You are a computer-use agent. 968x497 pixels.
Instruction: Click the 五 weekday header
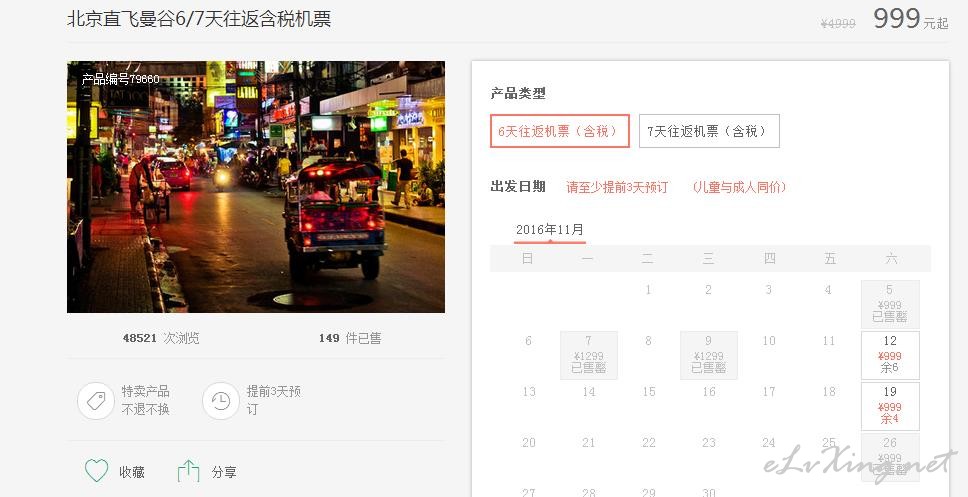coord(830,259)
